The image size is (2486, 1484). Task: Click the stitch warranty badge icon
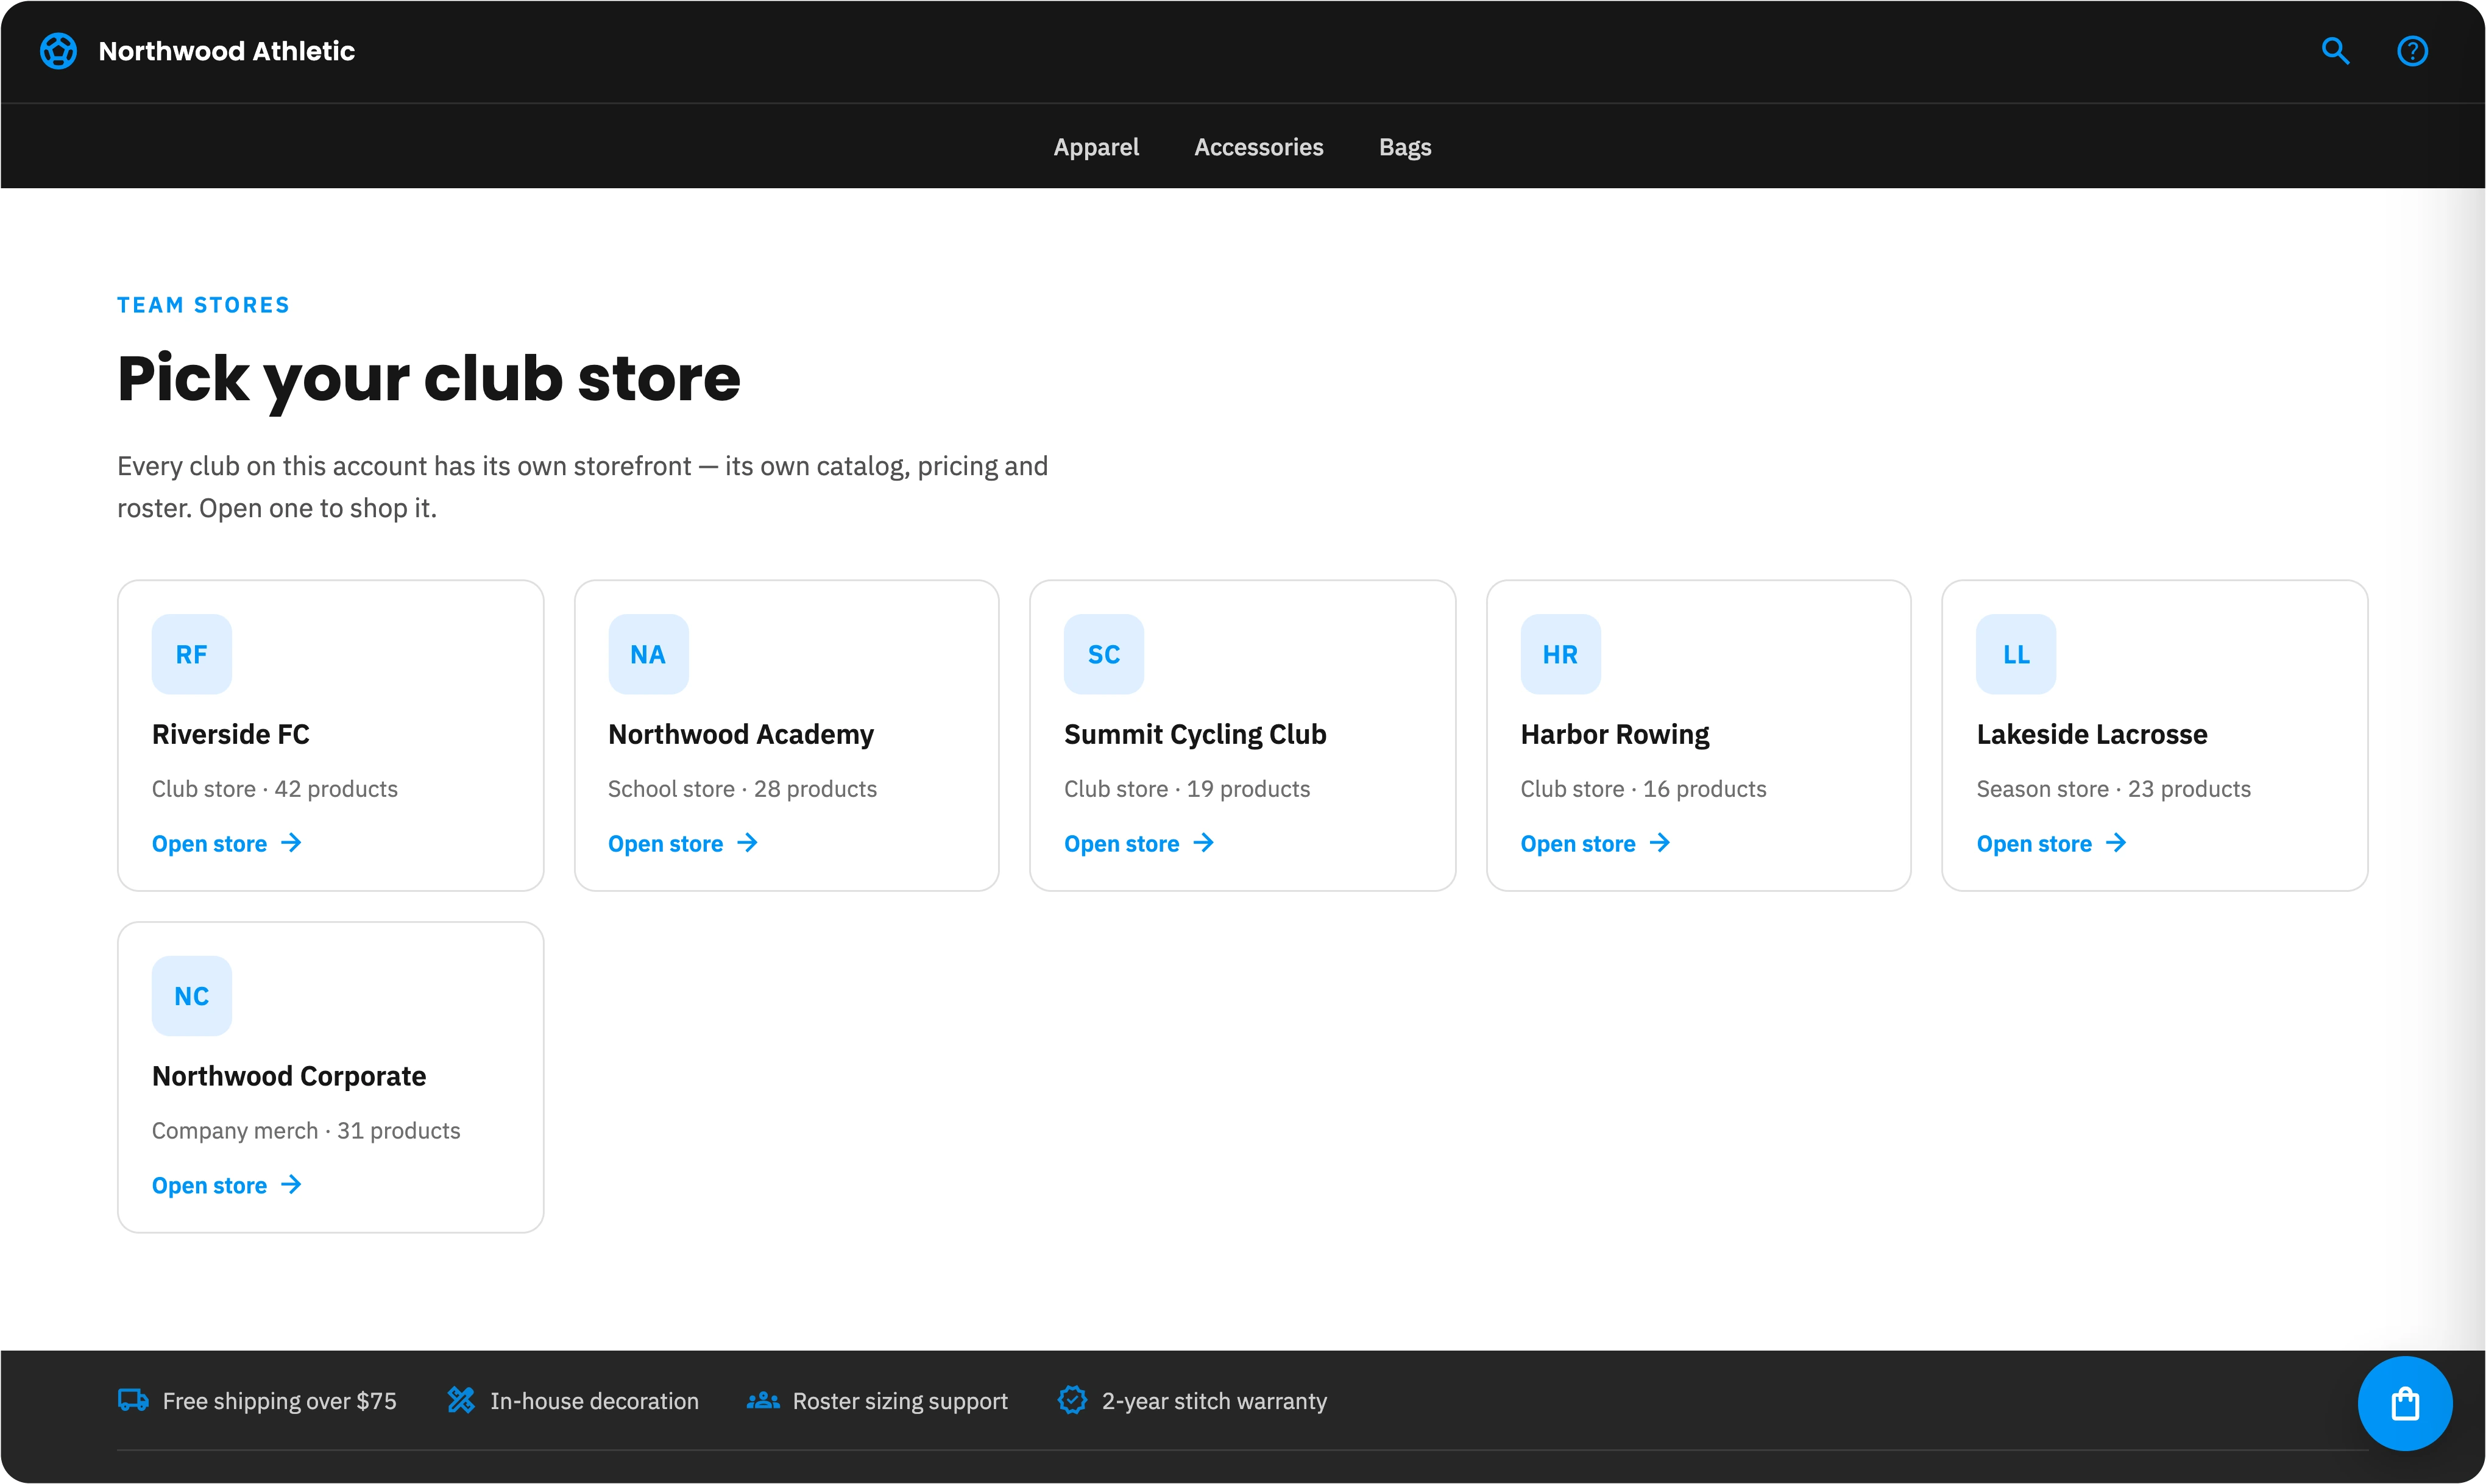click(x=1072, y=1400)
